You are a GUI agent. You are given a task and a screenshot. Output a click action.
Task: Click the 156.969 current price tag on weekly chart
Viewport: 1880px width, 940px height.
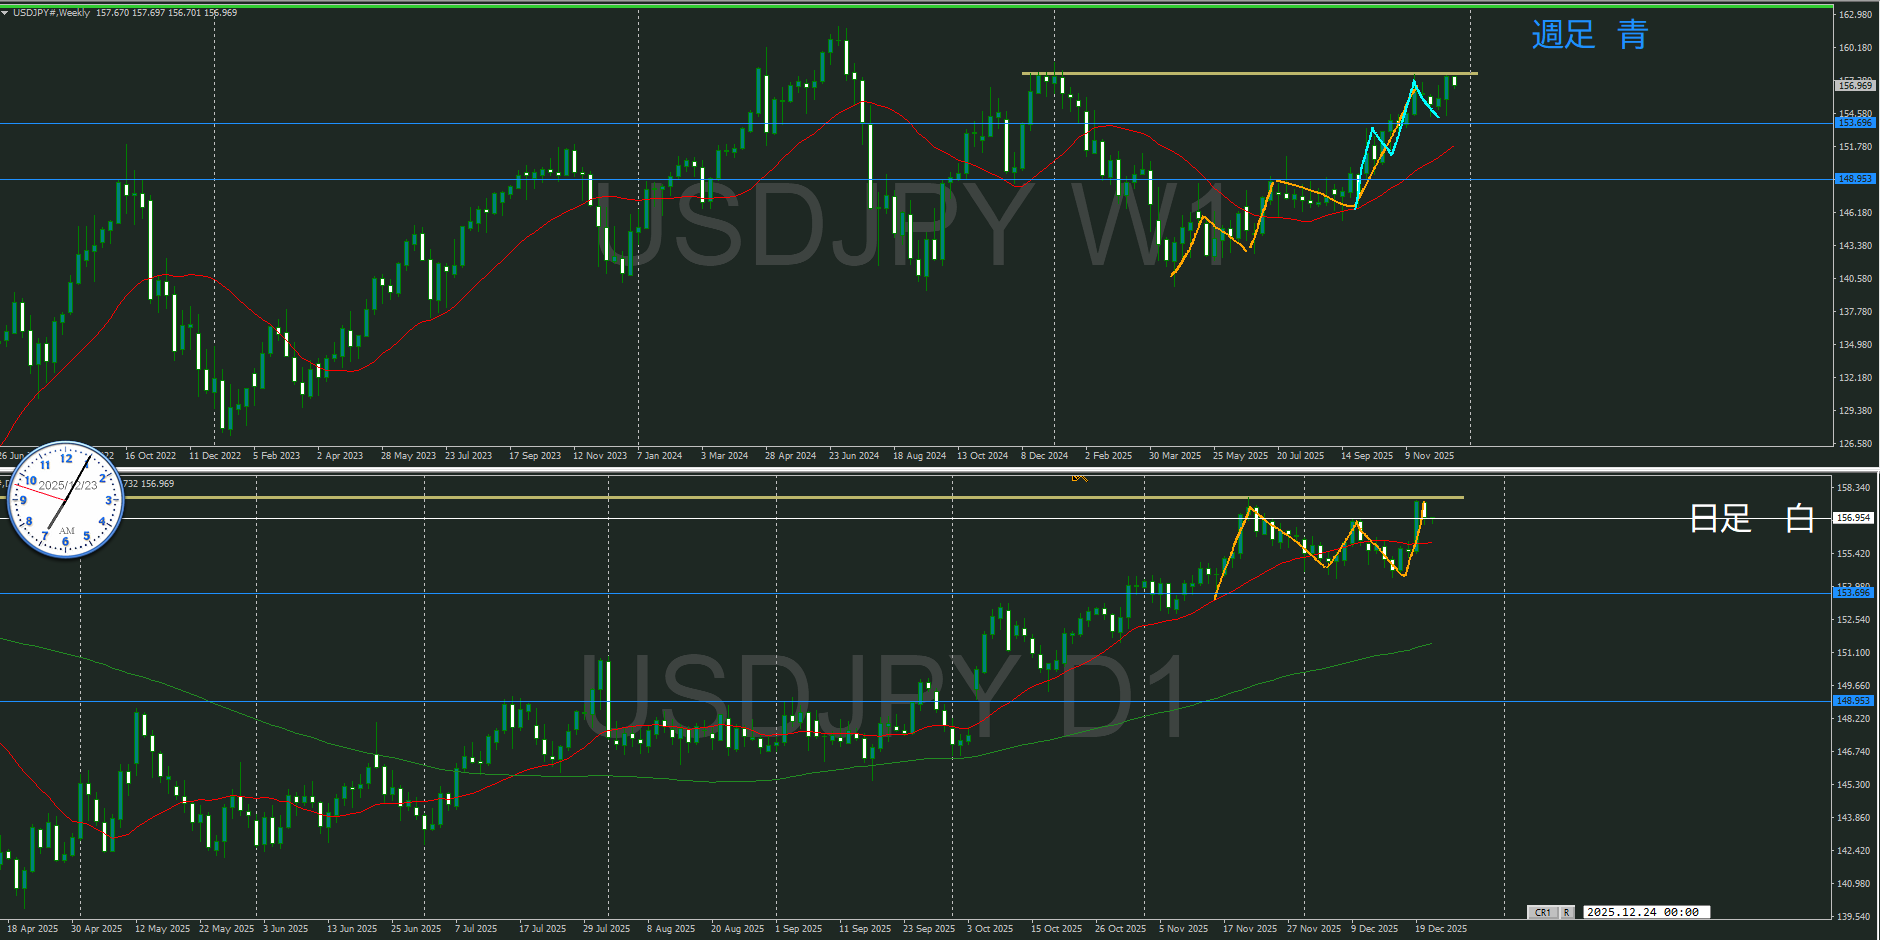[x=1854, y=86]
